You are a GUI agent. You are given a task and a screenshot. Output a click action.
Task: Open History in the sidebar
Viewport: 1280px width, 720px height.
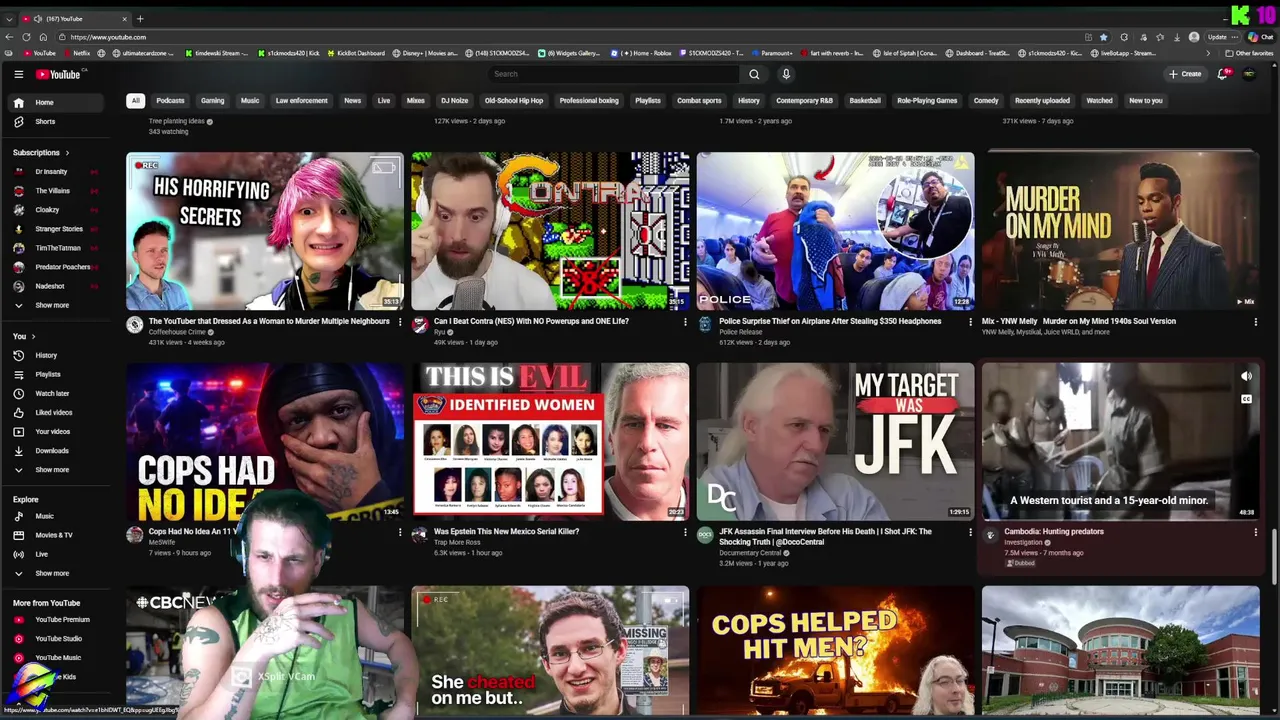[x=58, y=355]
